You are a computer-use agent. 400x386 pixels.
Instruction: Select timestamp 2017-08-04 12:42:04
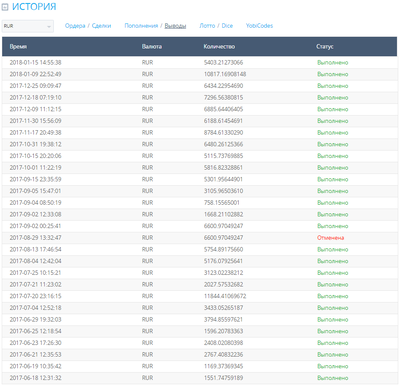pyautogui.click(x=35, y=261)
